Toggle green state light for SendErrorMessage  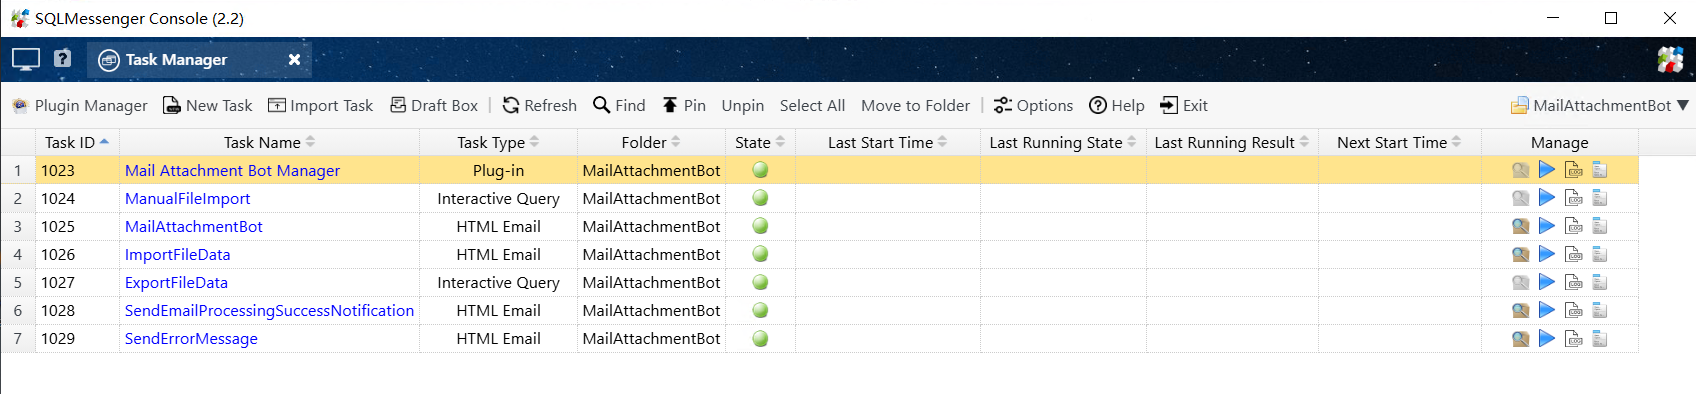point(760,339)
